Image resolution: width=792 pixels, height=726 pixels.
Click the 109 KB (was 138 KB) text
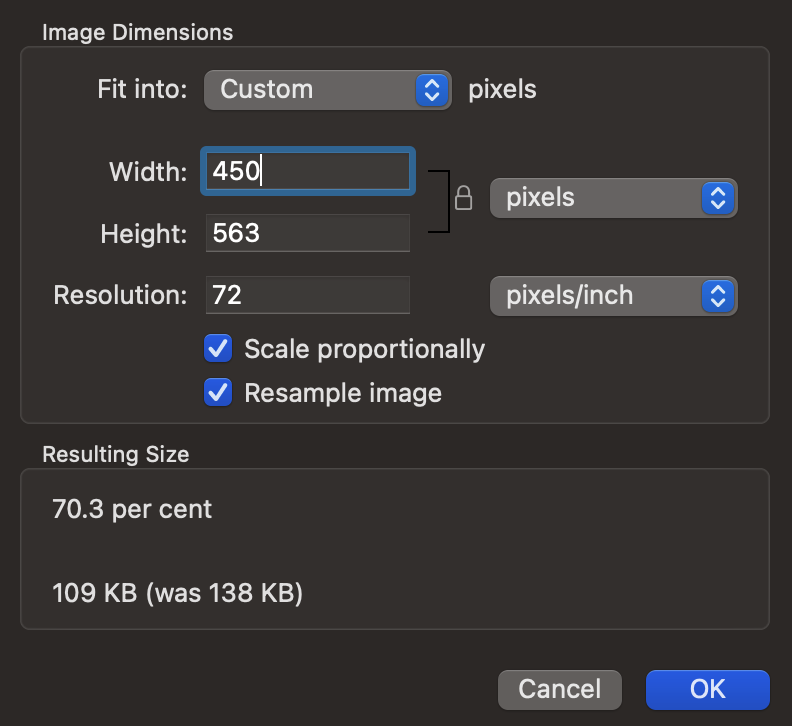[x=177, y=593]
